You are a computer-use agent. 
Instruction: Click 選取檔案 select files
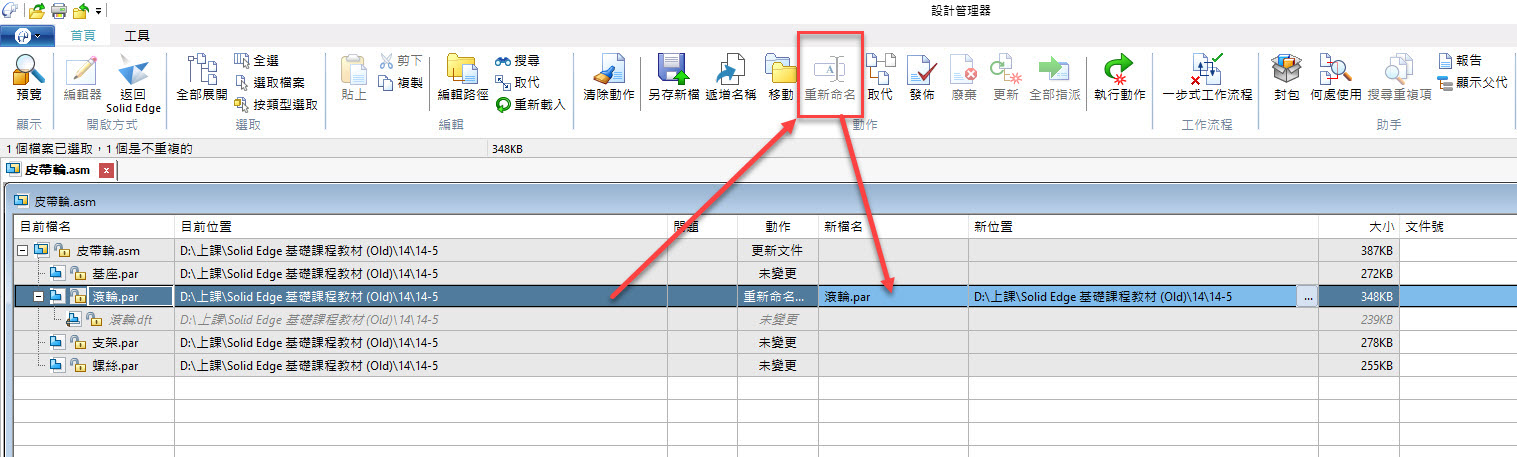click(x=270, y=82)
